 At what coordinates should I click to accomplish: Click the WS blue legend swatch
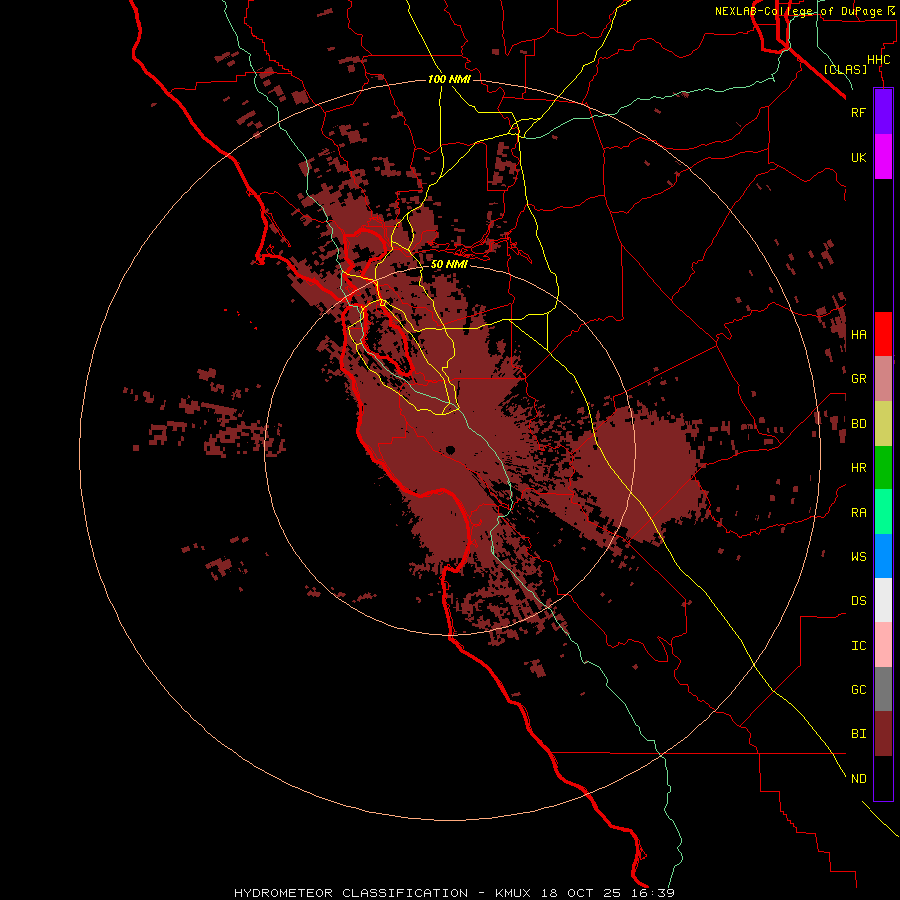click(883, 556)
